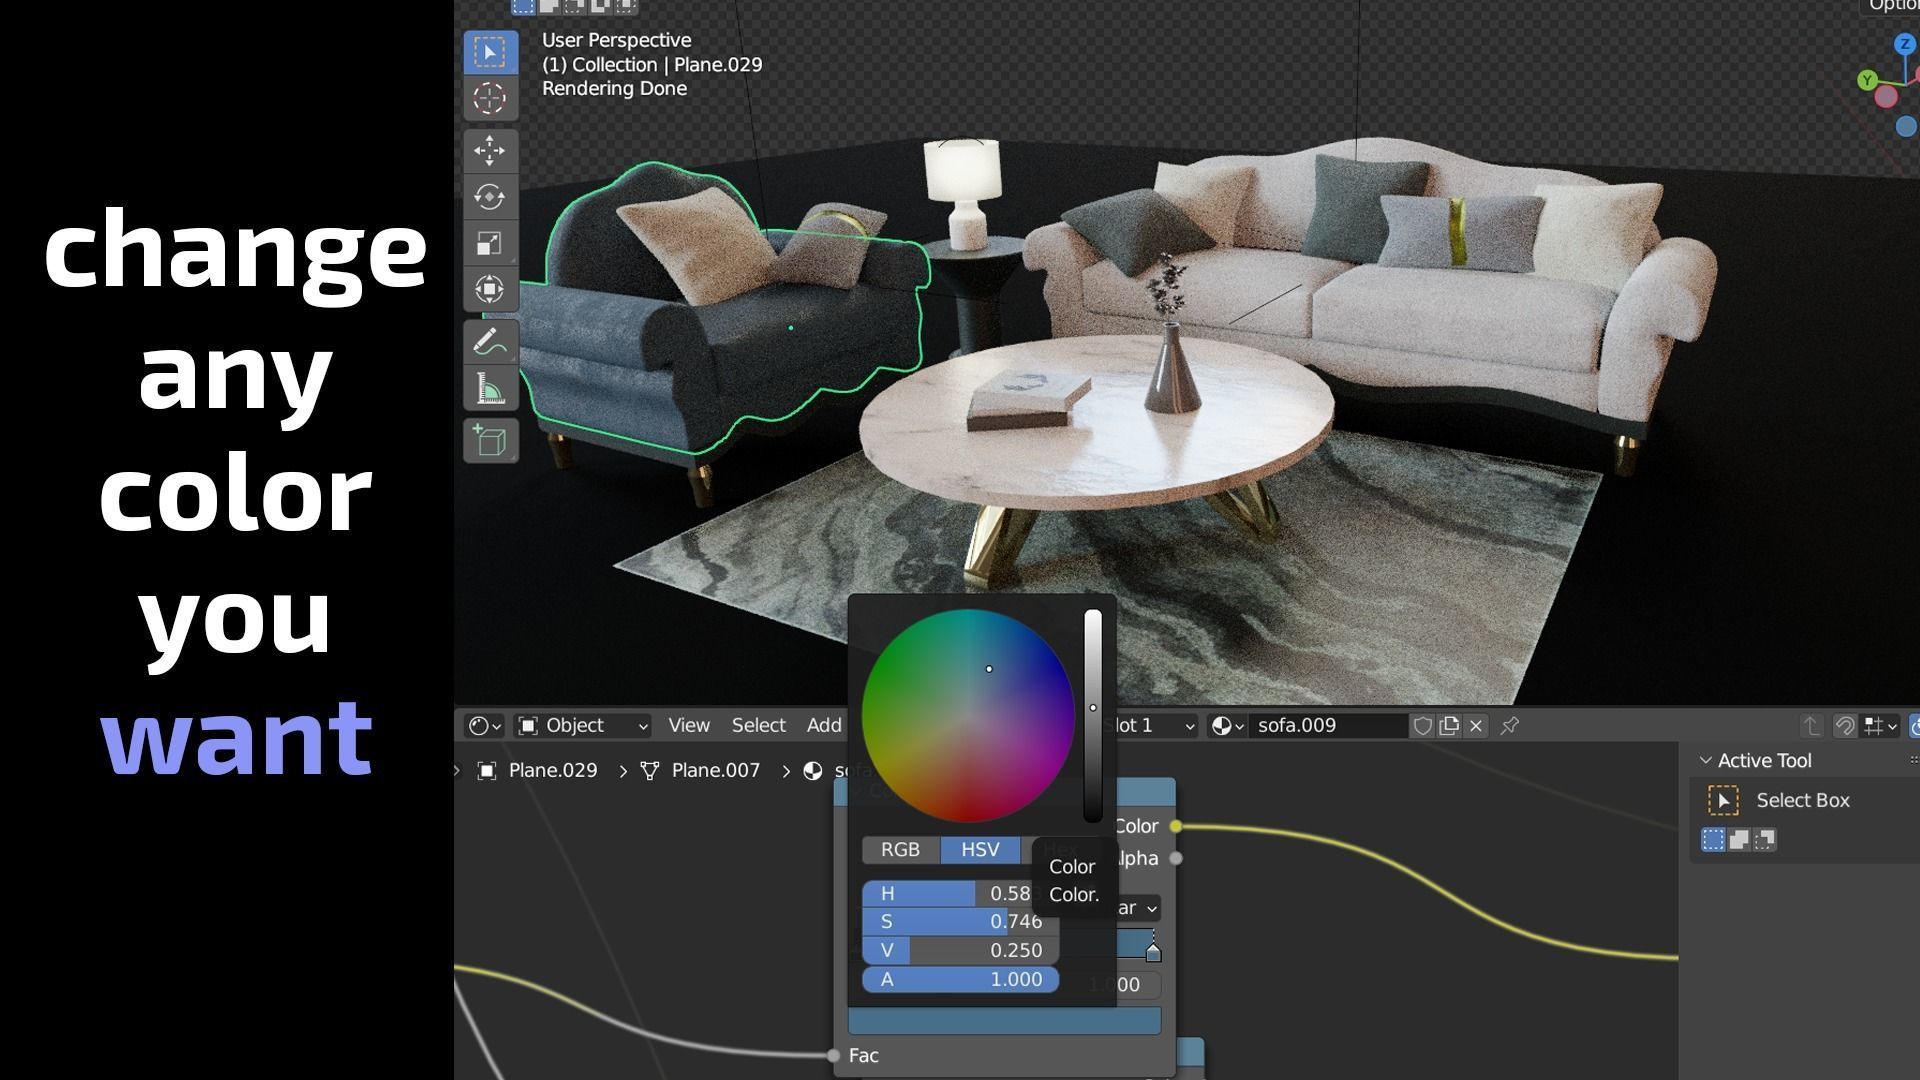Select the Measure ruler tool

[x=490, y=388]
